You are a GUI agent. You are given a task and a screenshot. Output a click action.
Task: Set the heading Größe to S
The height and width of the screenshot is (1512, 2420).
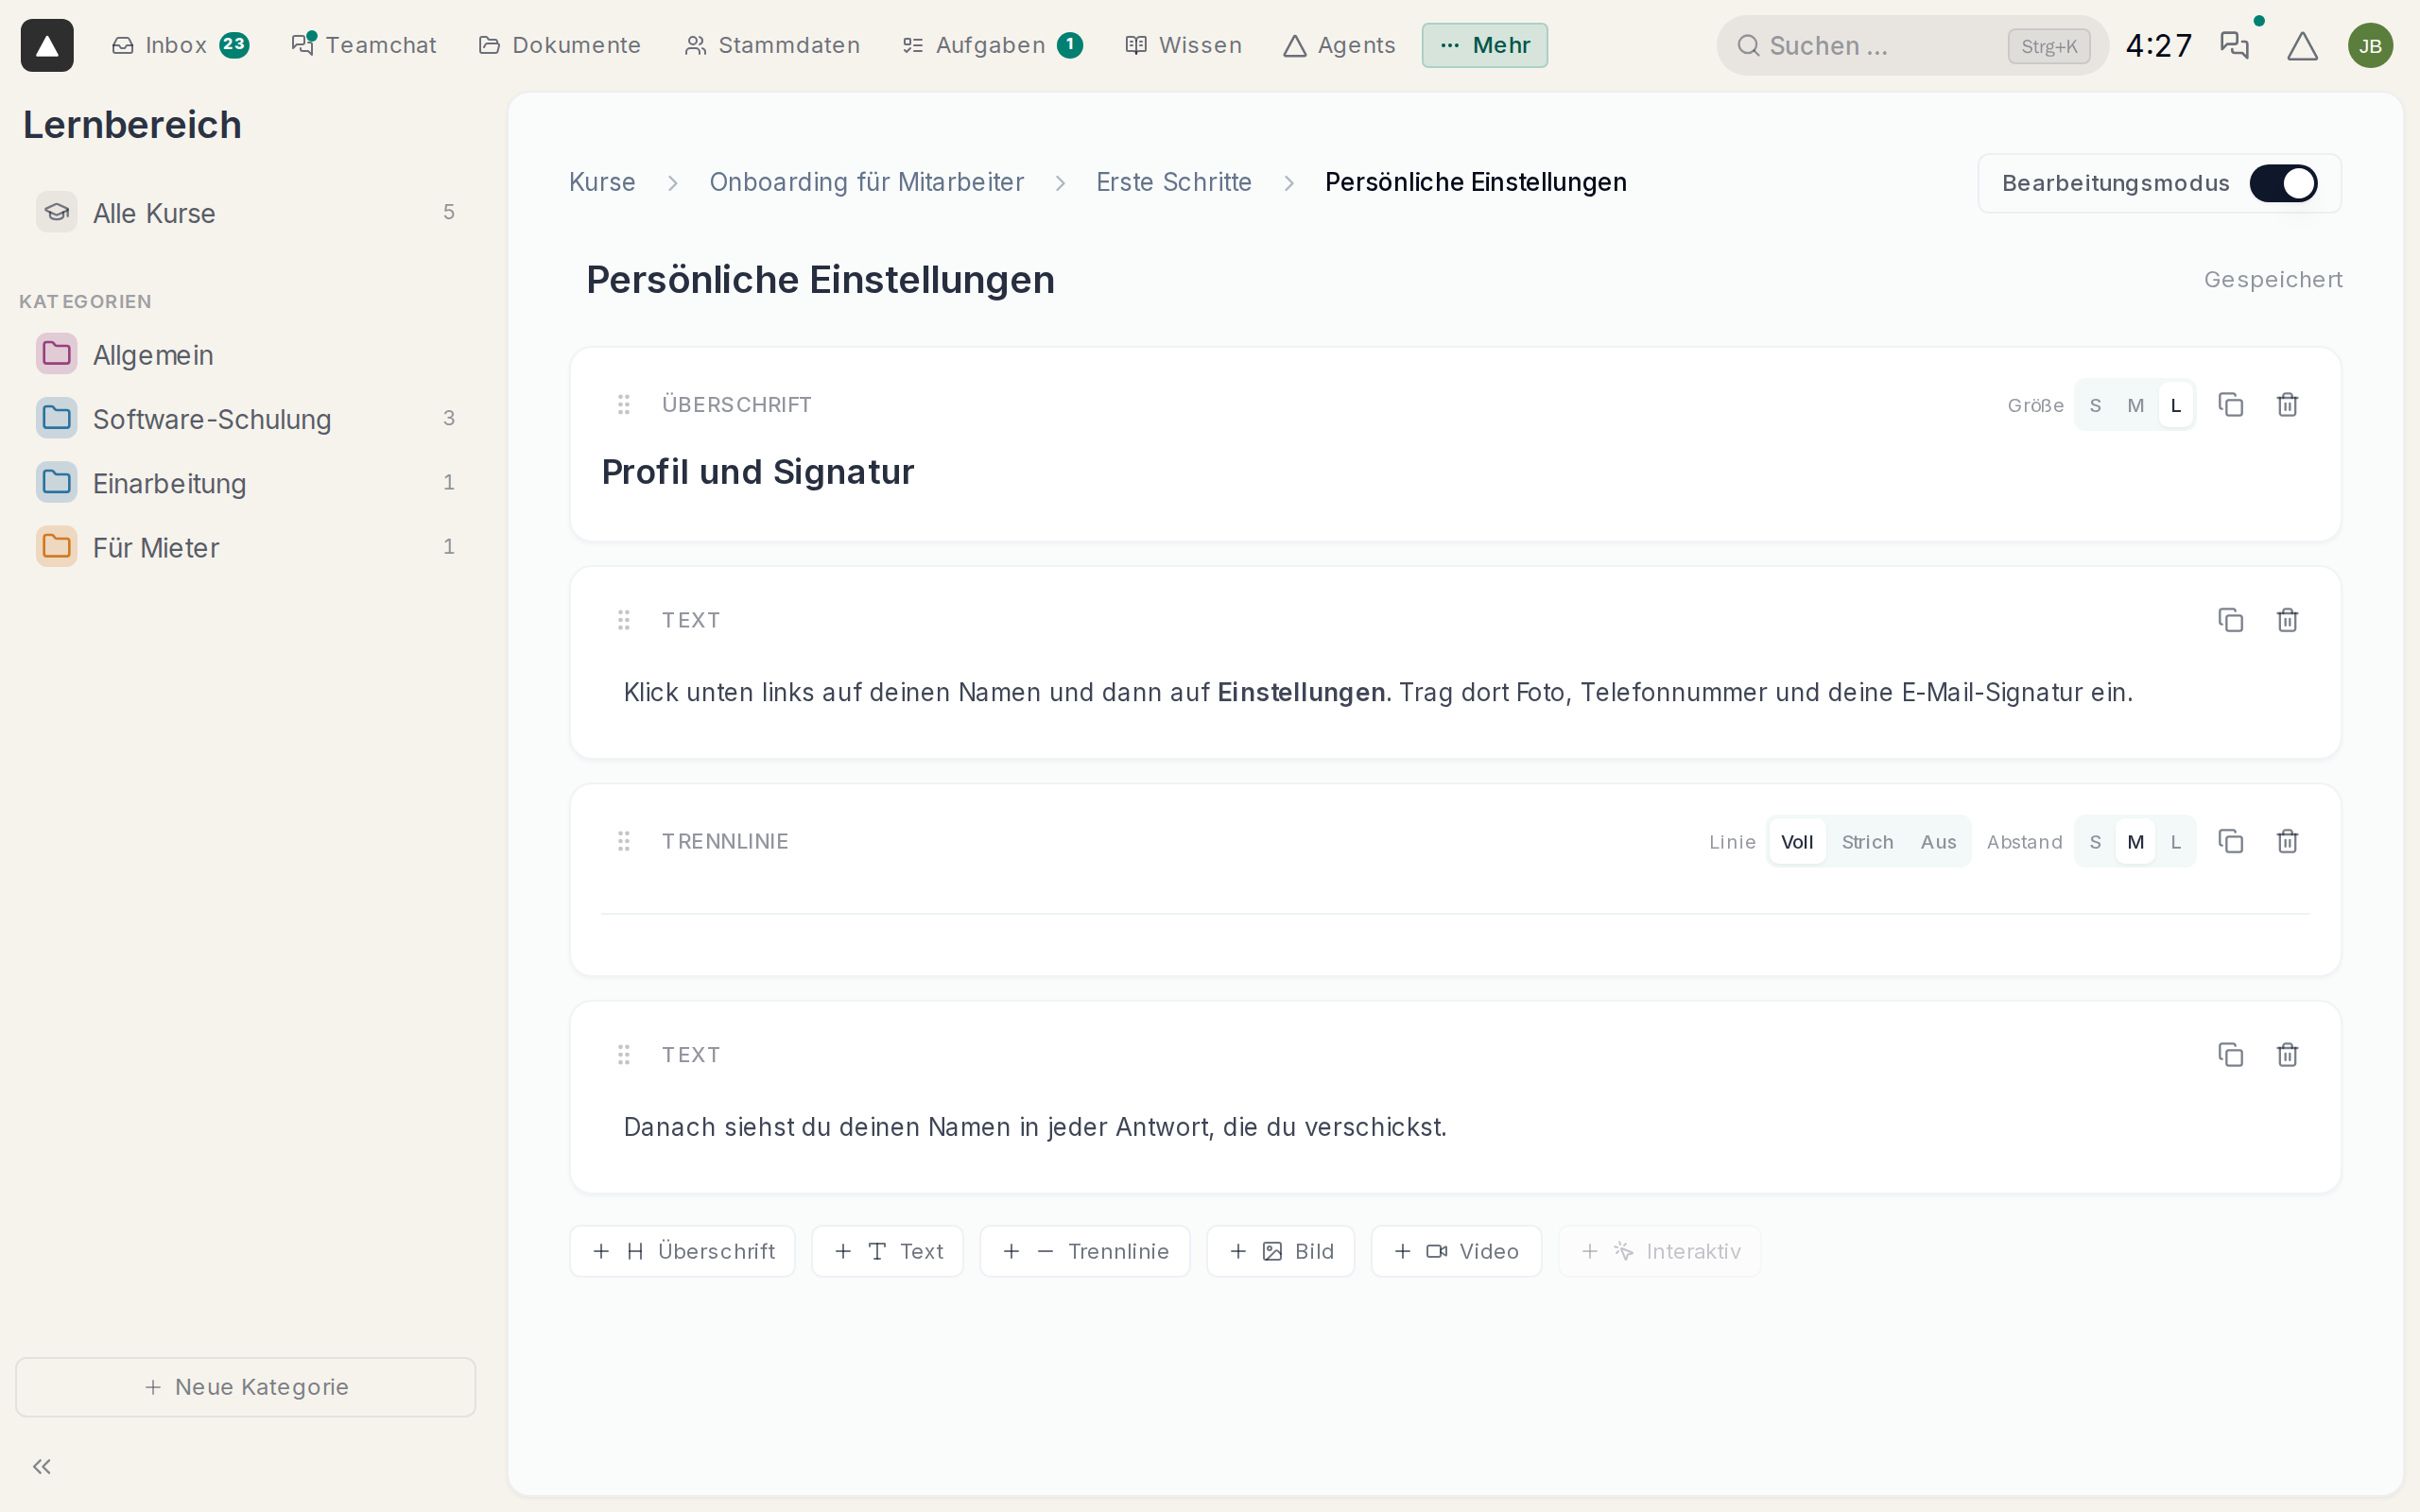pos(2095,405)
